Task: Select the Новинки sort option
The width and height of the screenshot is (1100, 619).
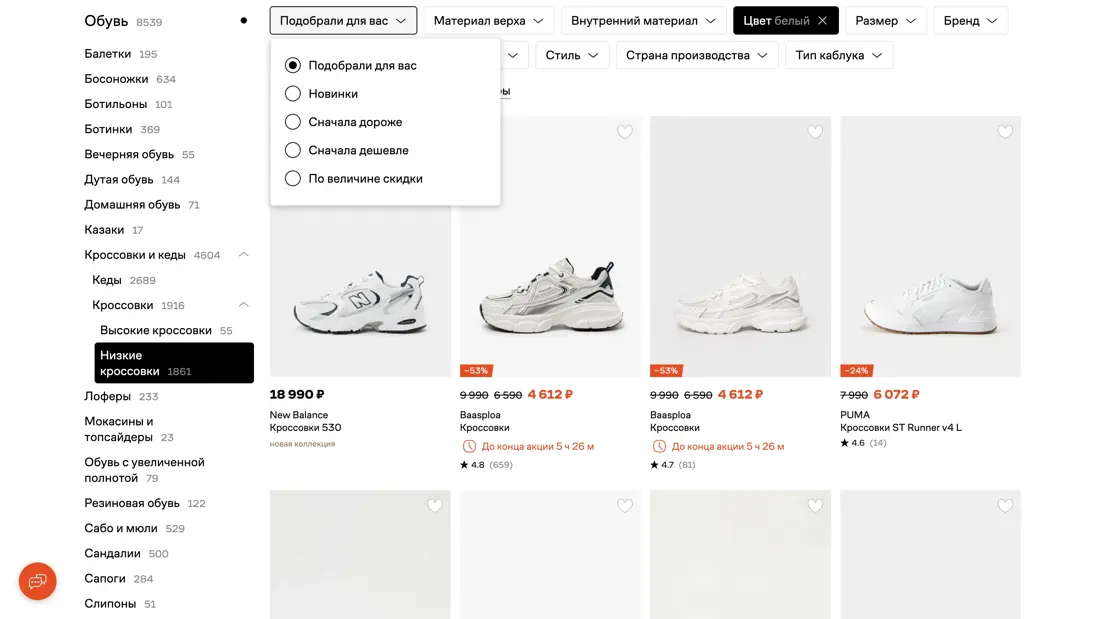Action: [293, 94]
